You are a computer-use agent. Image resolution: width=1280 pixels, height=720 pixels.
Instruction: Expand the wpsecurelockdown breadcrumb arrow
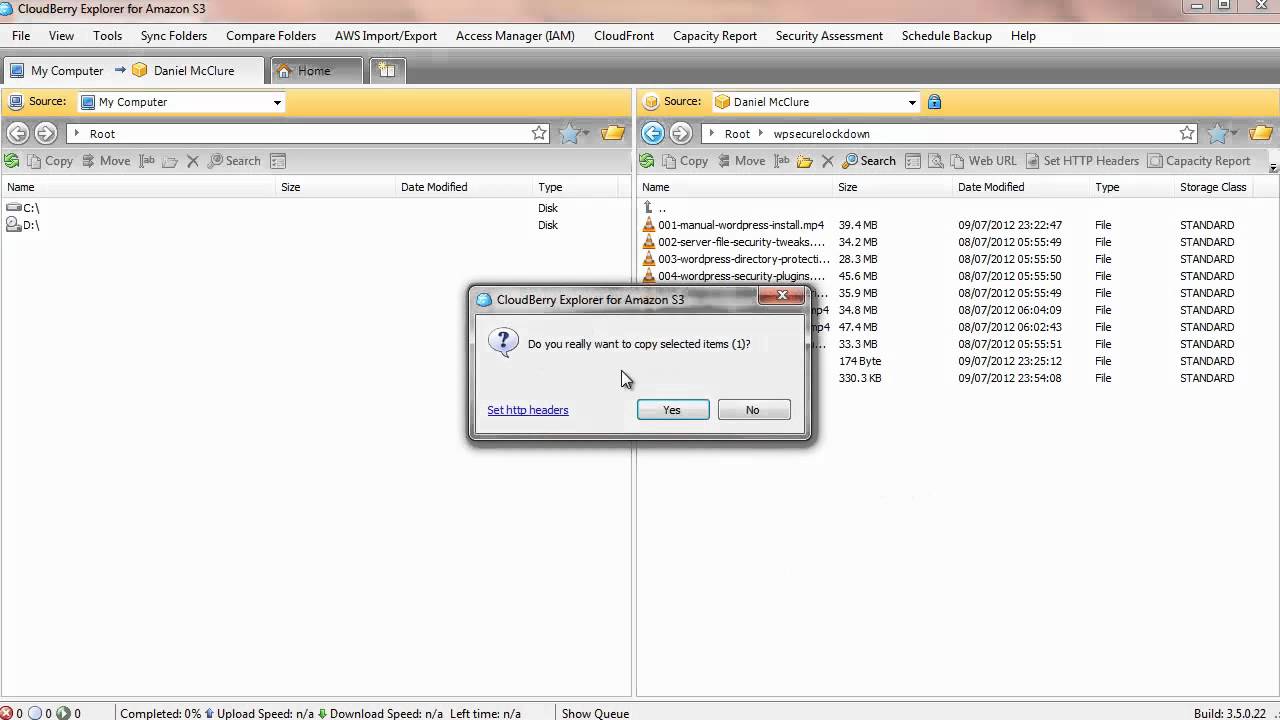pyautogui.click(x=762, y=133)
